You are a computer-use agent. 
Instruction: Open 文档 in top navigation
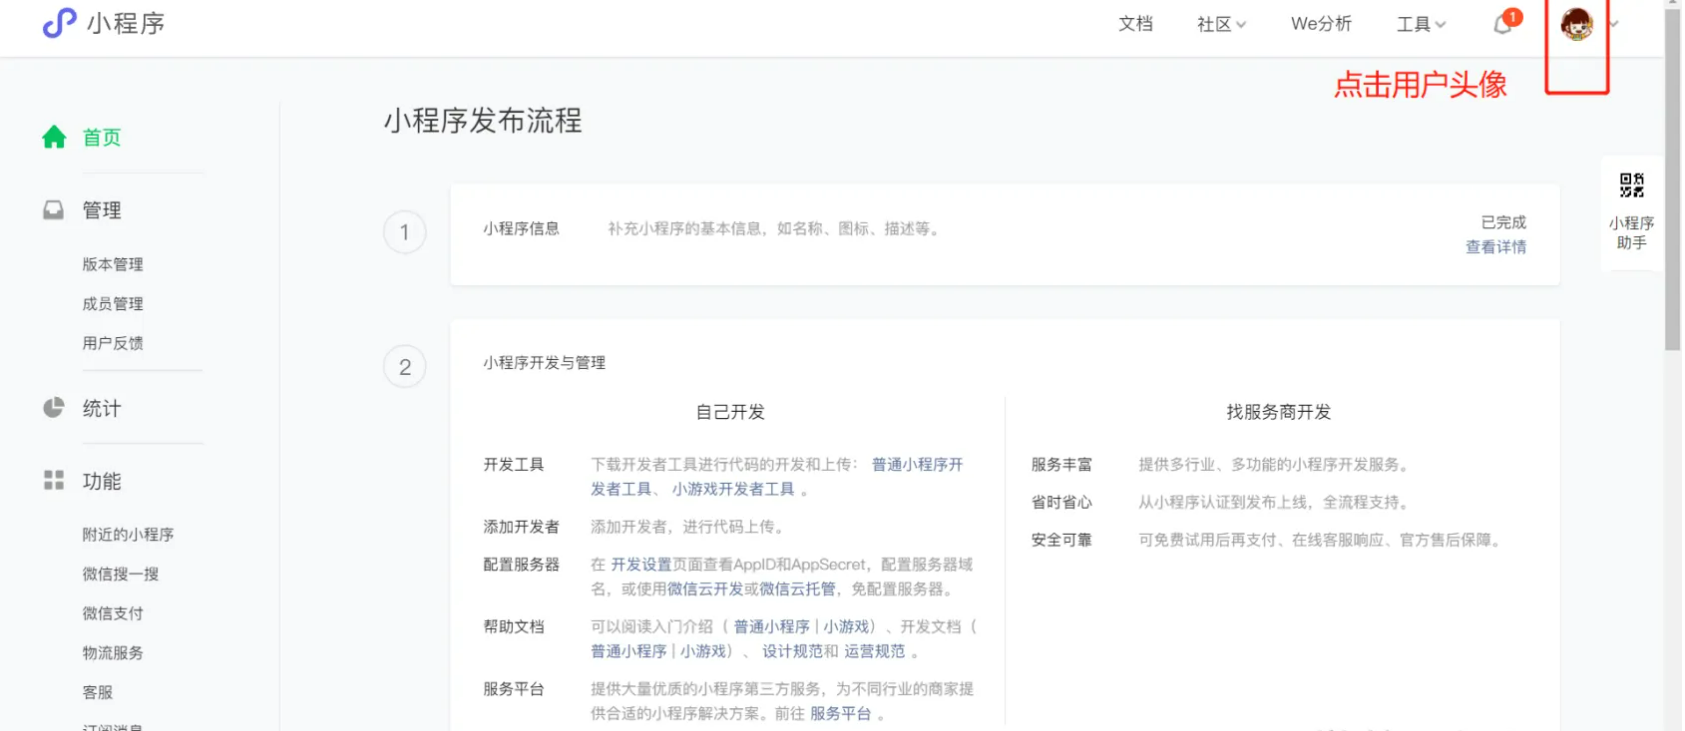pos(1135,24)
